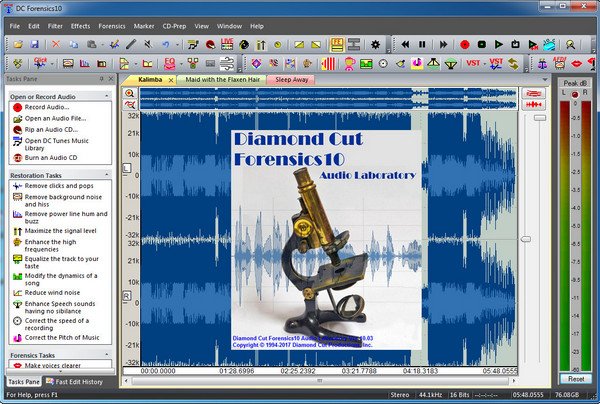Click the Stop transport button

[482, 45]
